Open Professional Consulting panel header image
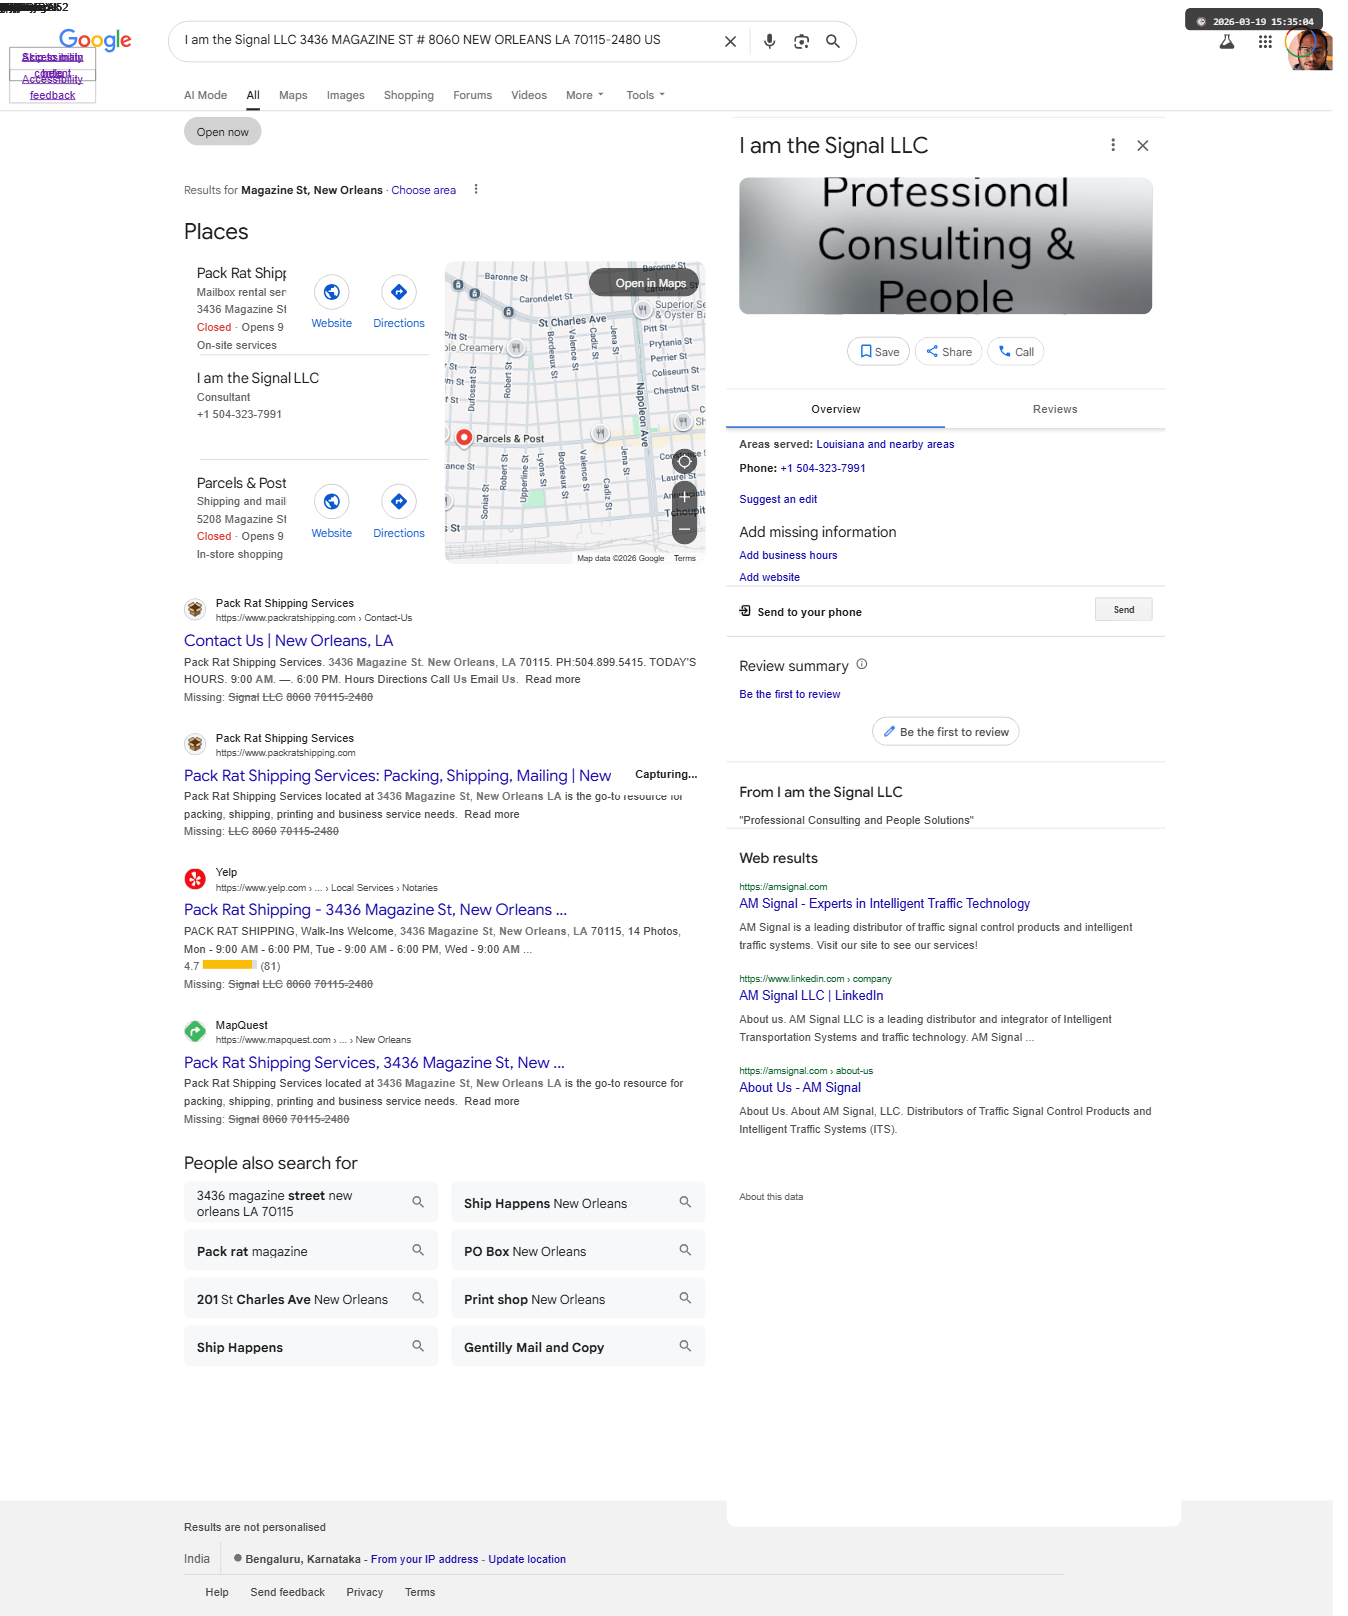The height and width of the screenshot is (1616, 1348). tap(945, 246)
